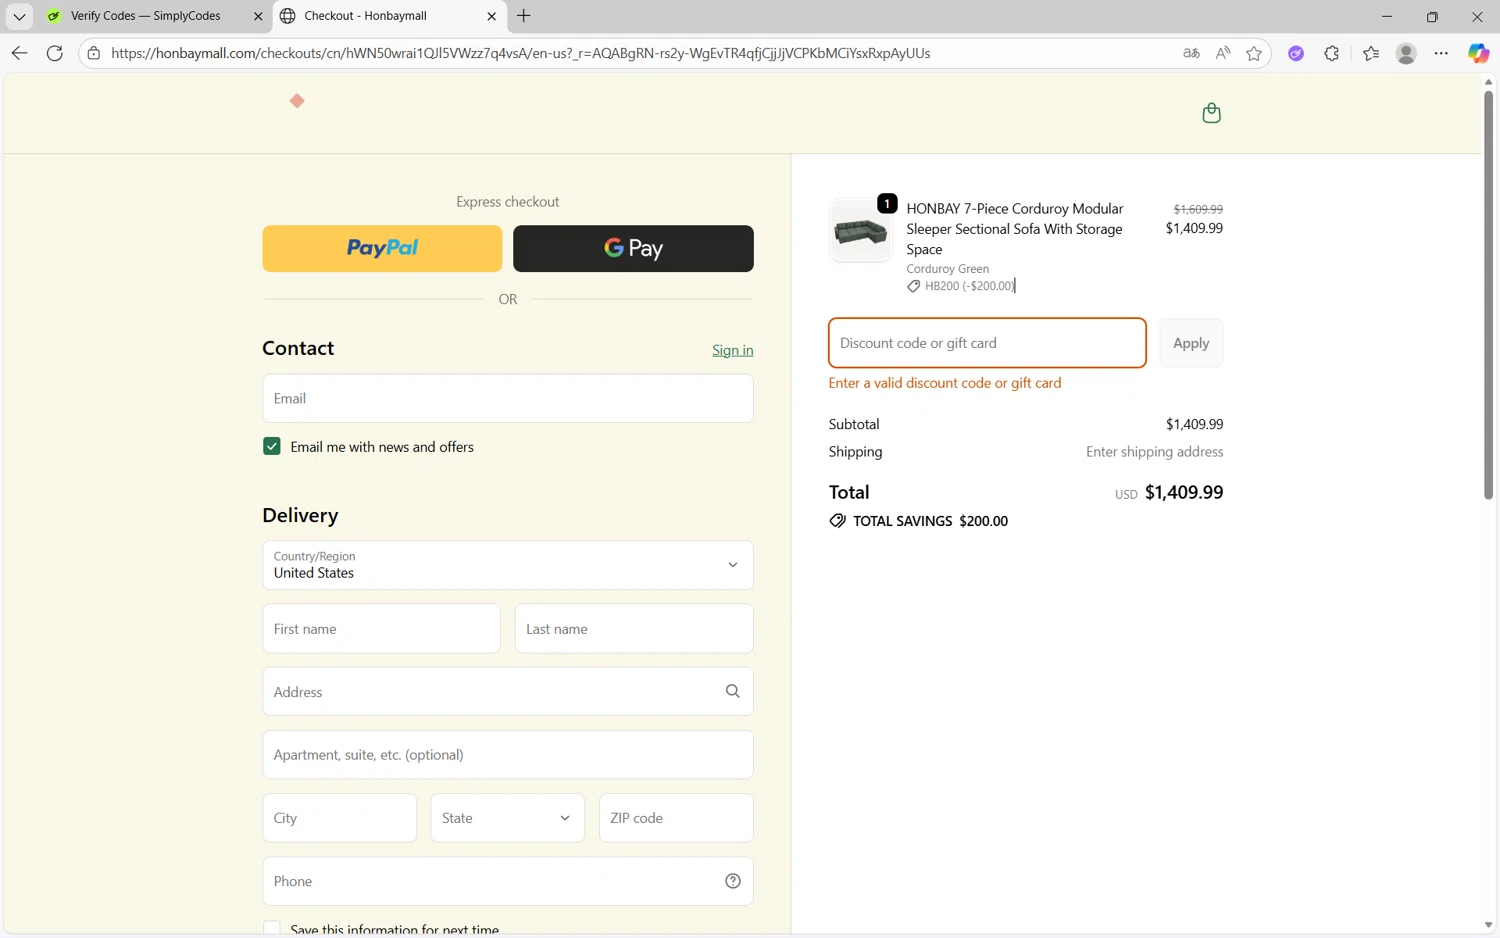1500x938 pixels.
Task: Open Copilot sidebar icon
Action: coord(1478,53)
